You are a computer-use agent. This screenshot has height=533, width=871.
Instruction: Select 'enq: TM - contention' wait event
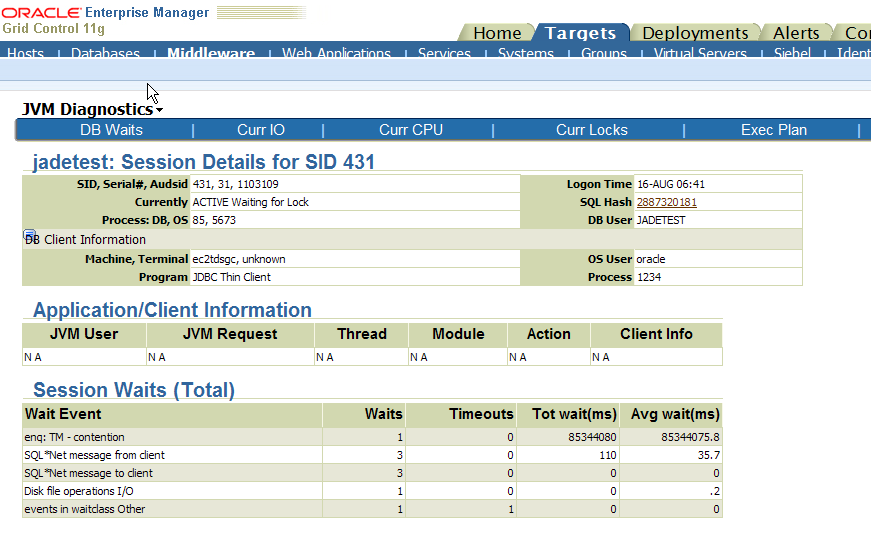[x=74, y=438]
